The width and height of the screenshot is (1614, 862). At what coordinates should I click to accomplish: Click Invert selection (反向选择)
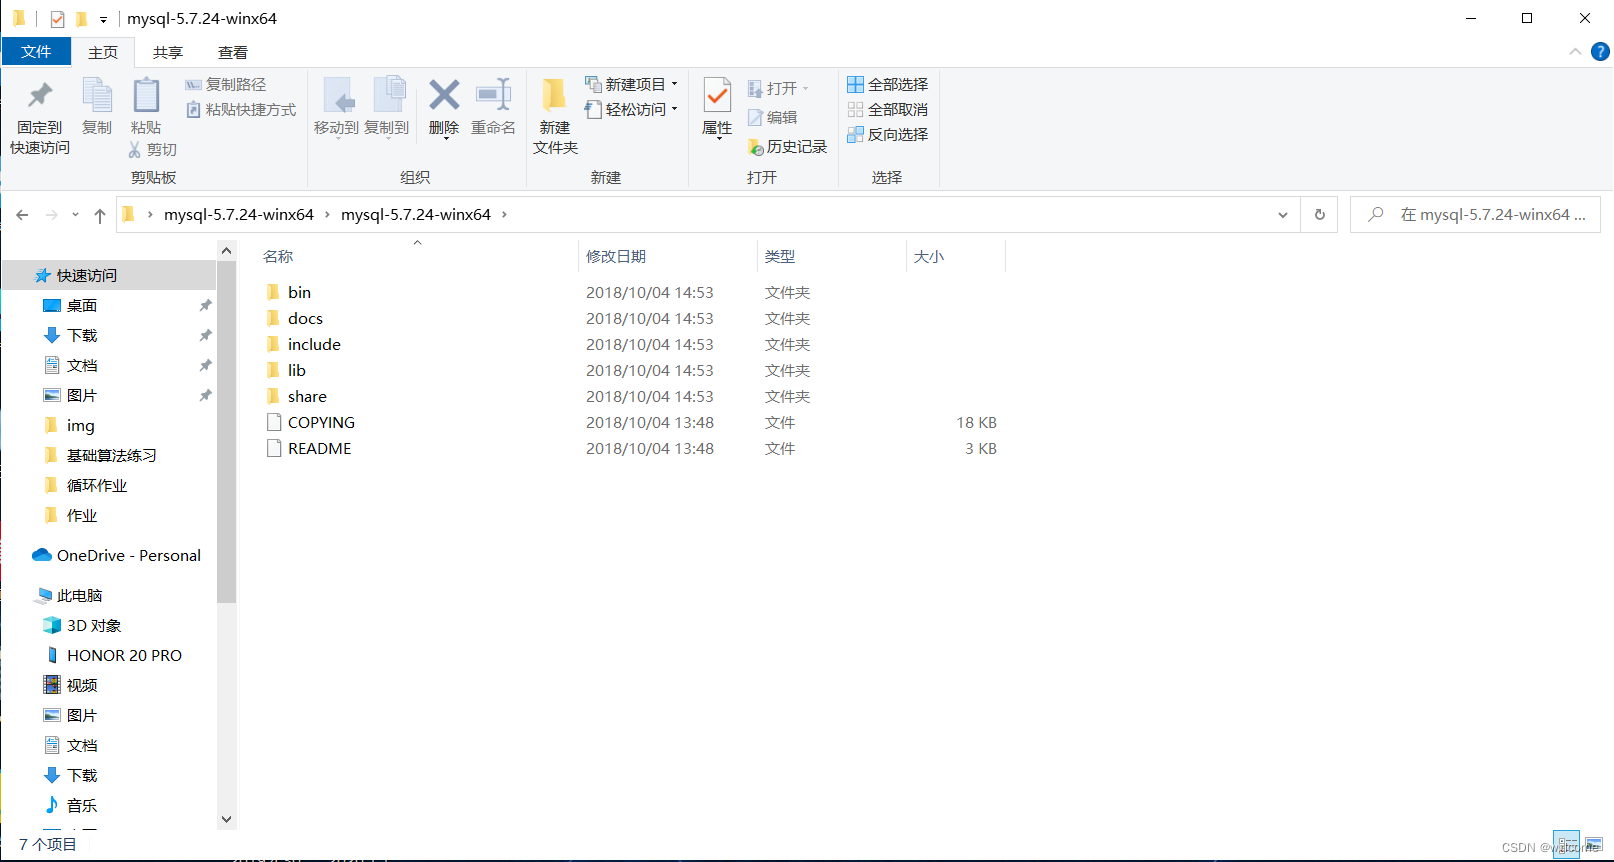coord(888,134)
